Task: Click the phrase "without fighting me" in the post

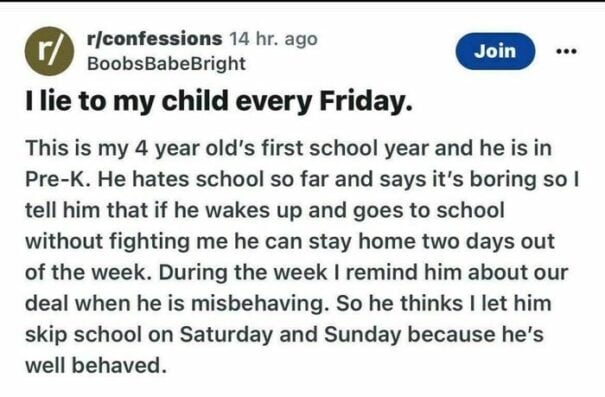Action: point(126,242)
